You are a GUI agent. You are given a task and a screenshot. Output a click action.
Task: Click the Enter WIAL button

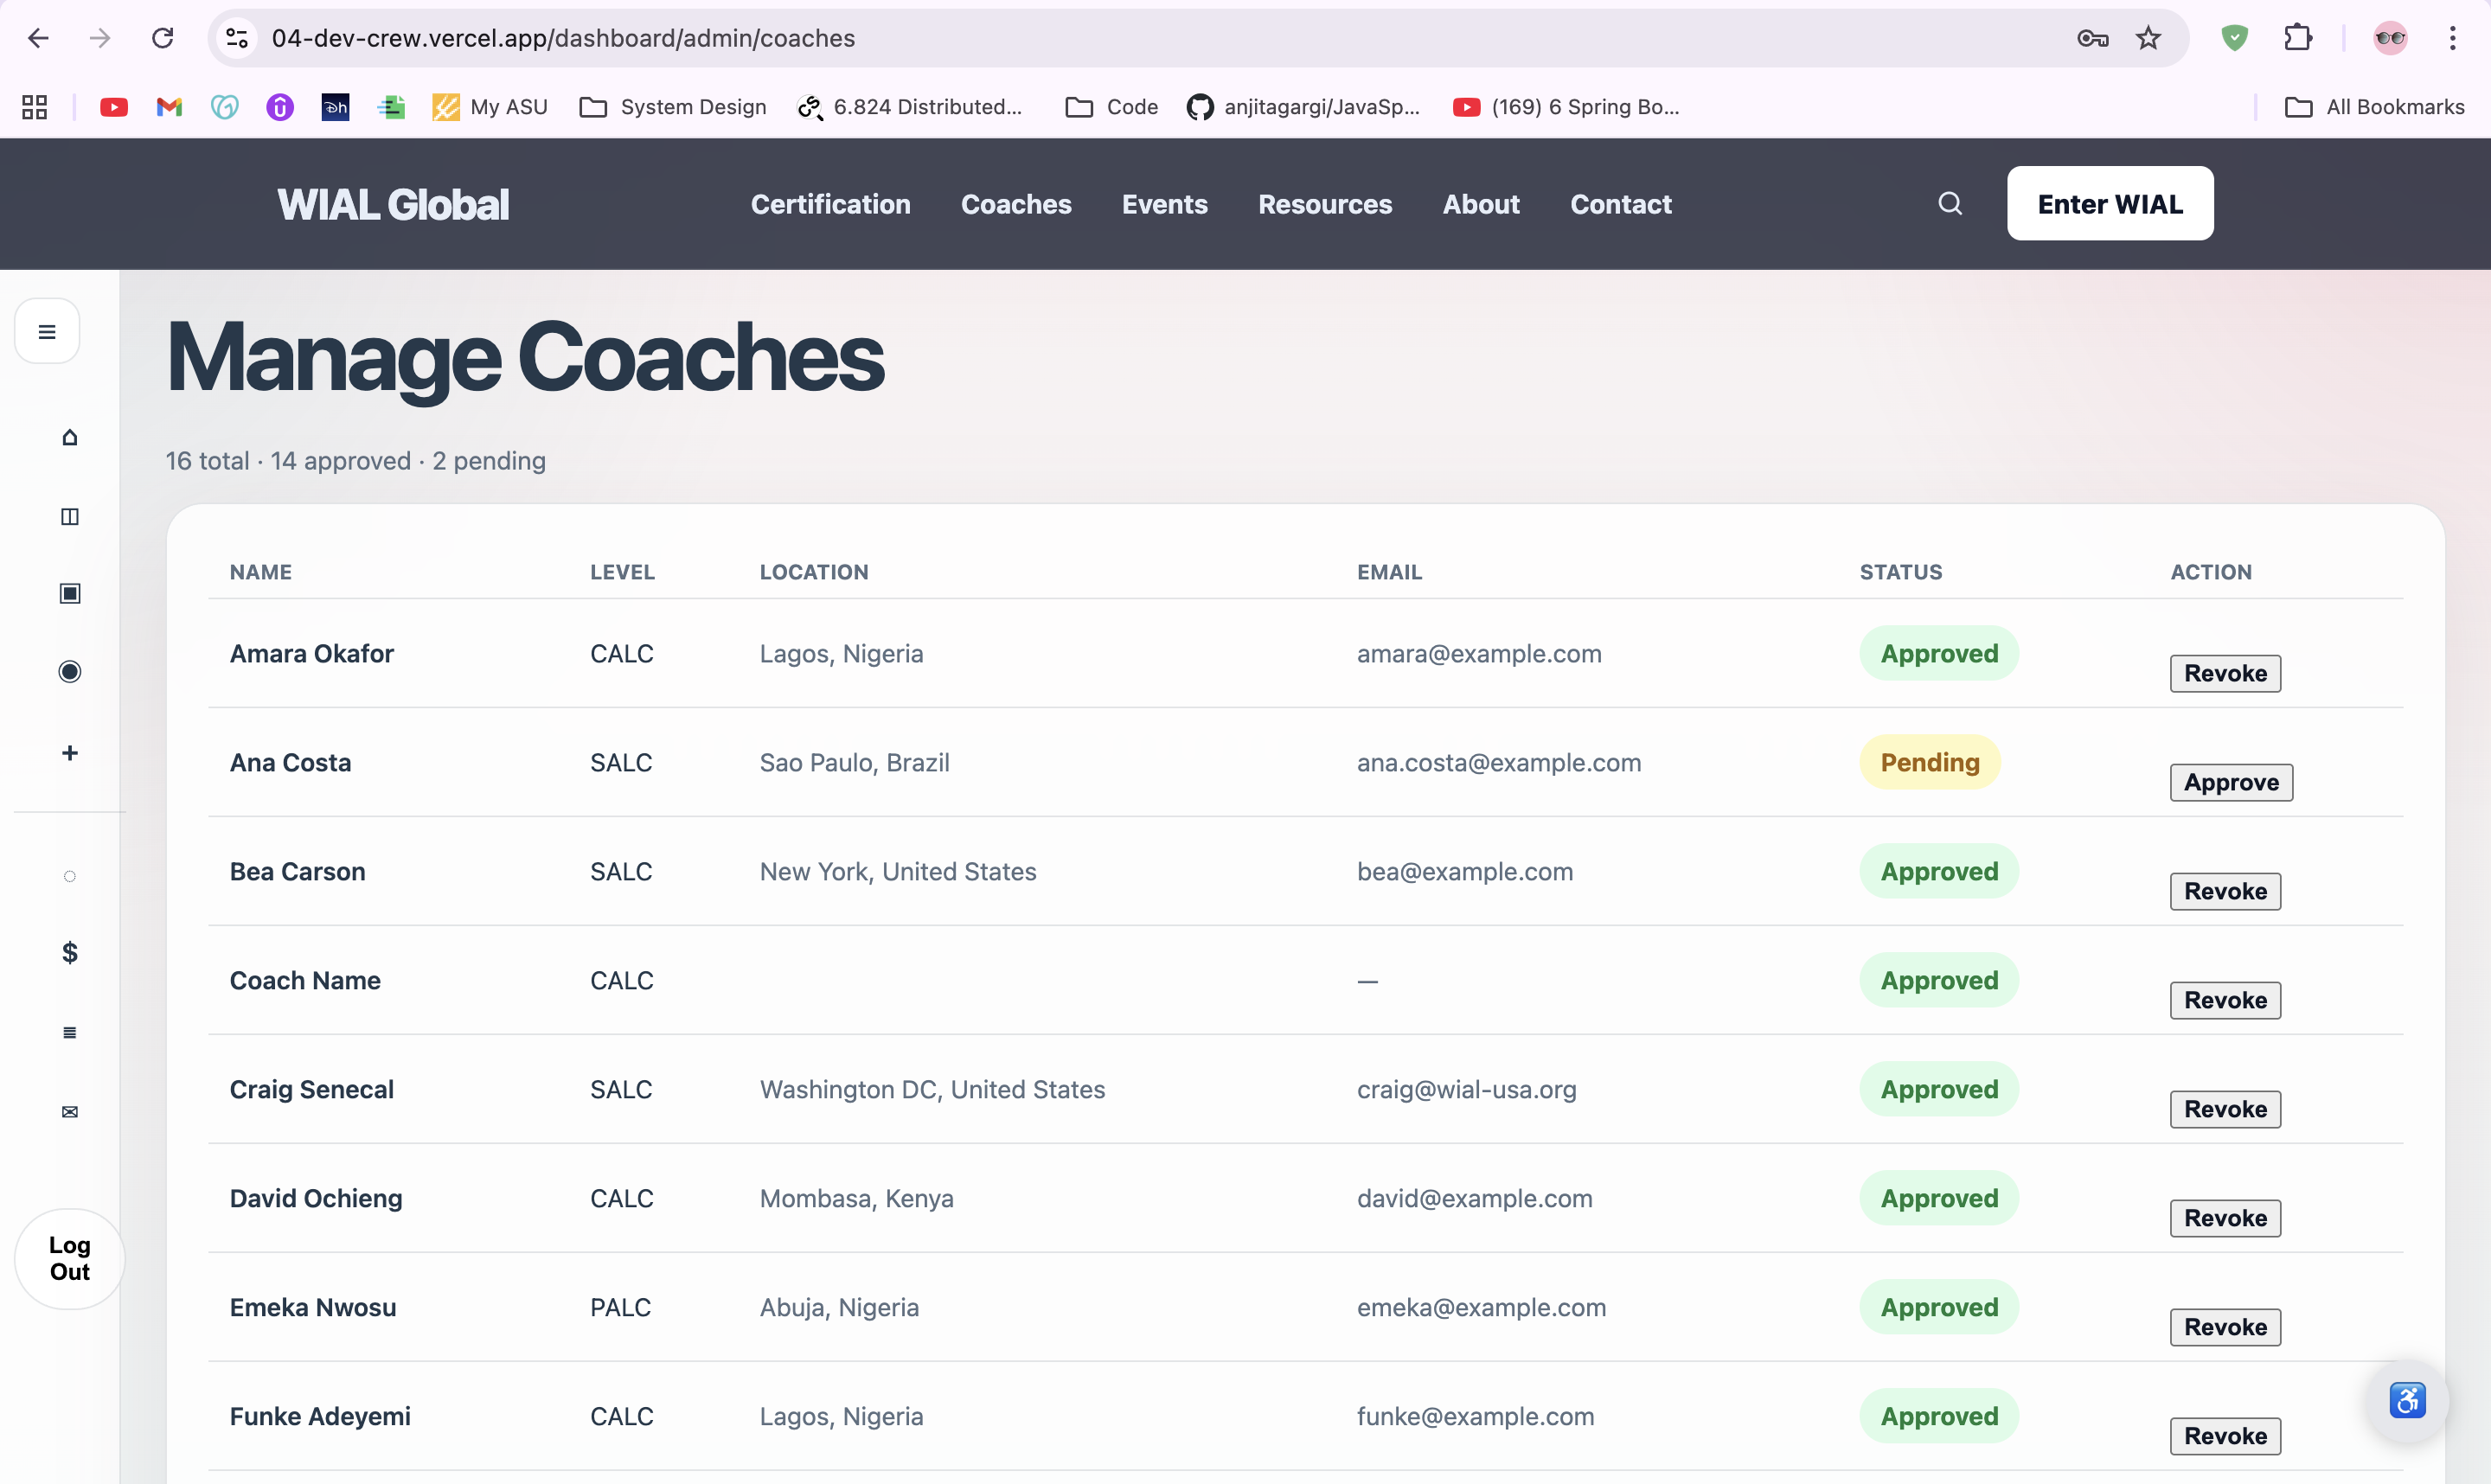click(2109, 204)
